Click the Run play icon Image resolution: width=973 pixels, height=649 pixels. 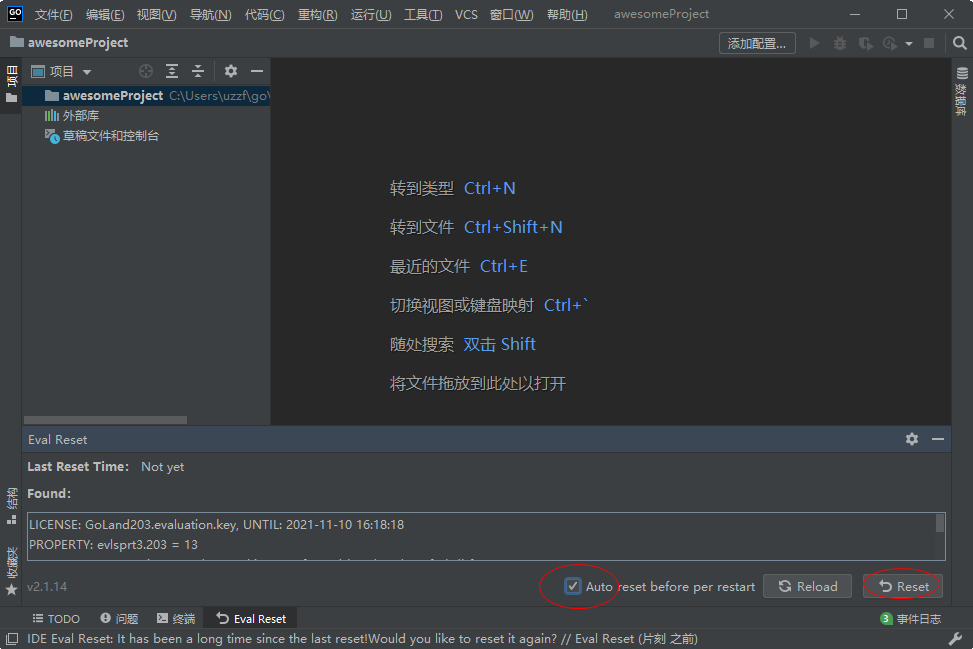click(x=815, y=43)
